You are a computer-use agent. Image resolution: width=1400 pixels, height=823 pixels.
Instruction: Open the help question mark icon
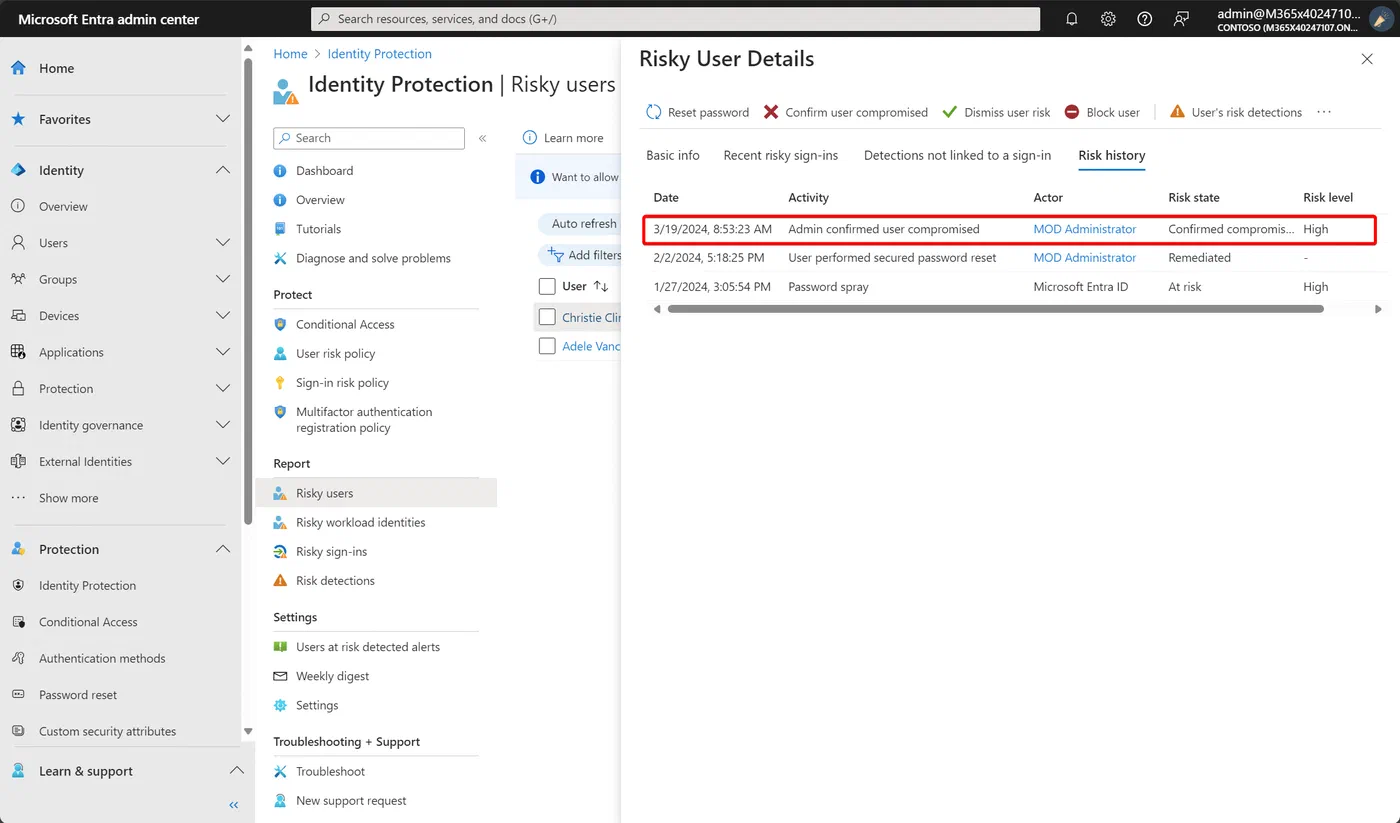point(1145,19)
